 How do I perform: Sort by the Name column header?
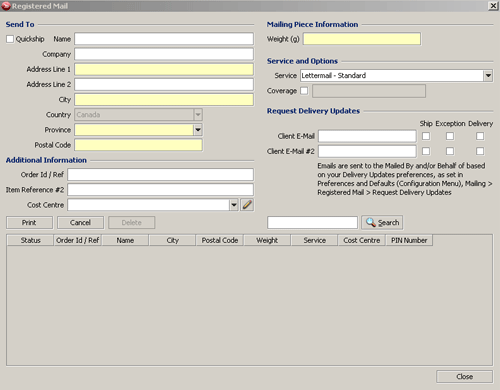pos(125,240)
